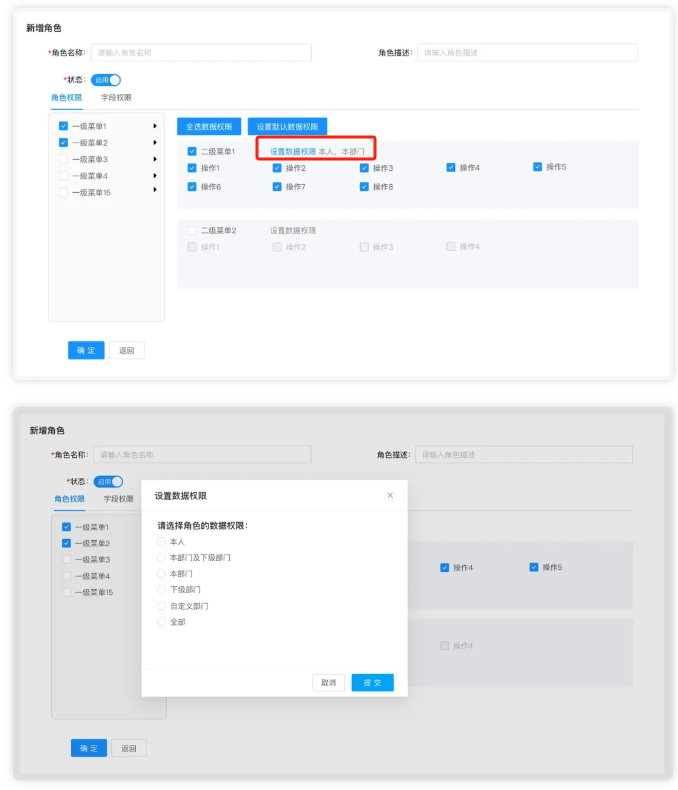Uncheck the checked 操作4 on the dimmed page
This screenshot has height=790, width=678.
444,568
